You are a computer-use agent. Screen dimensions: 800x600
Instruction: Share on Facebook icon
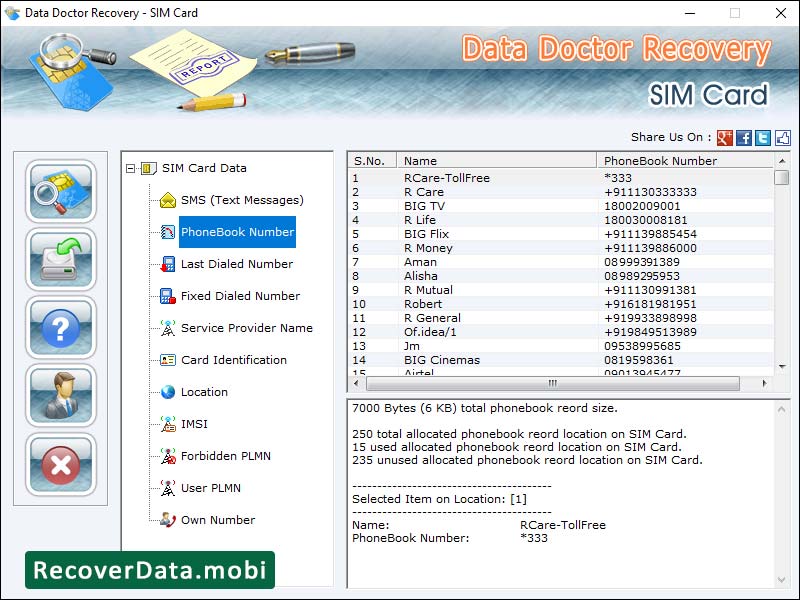(x=744, y=138)
